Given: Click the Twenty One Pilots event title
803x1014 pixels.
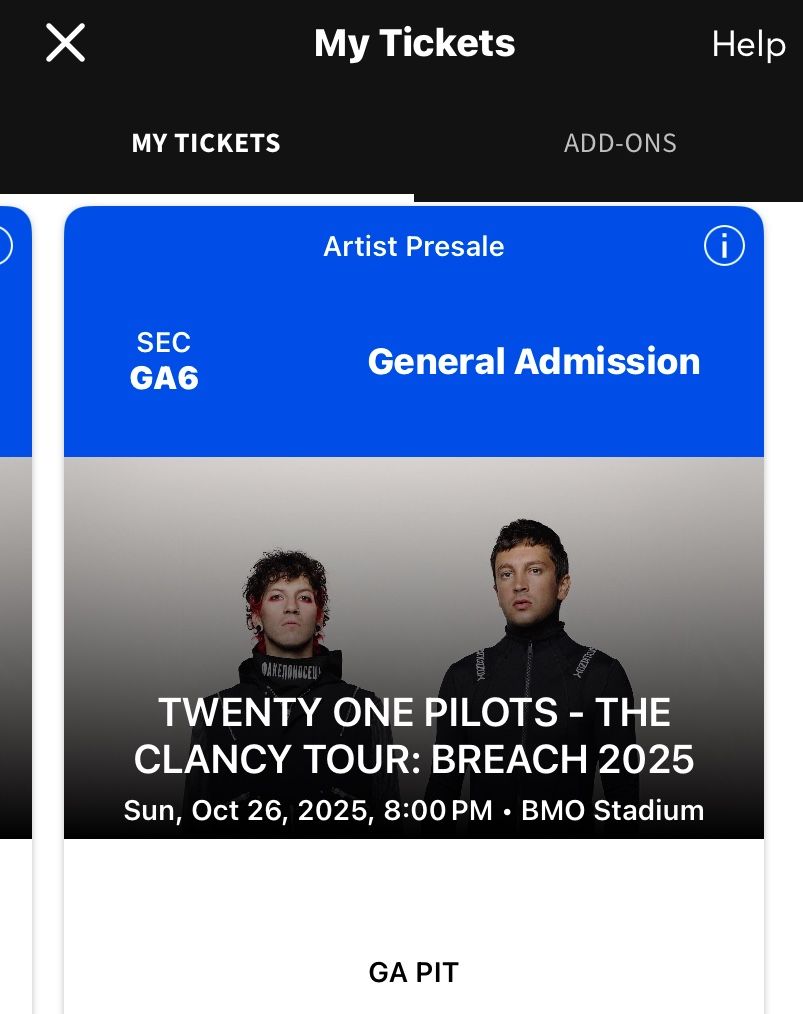Looking at the screenshot, I should (x=413, y=736).
